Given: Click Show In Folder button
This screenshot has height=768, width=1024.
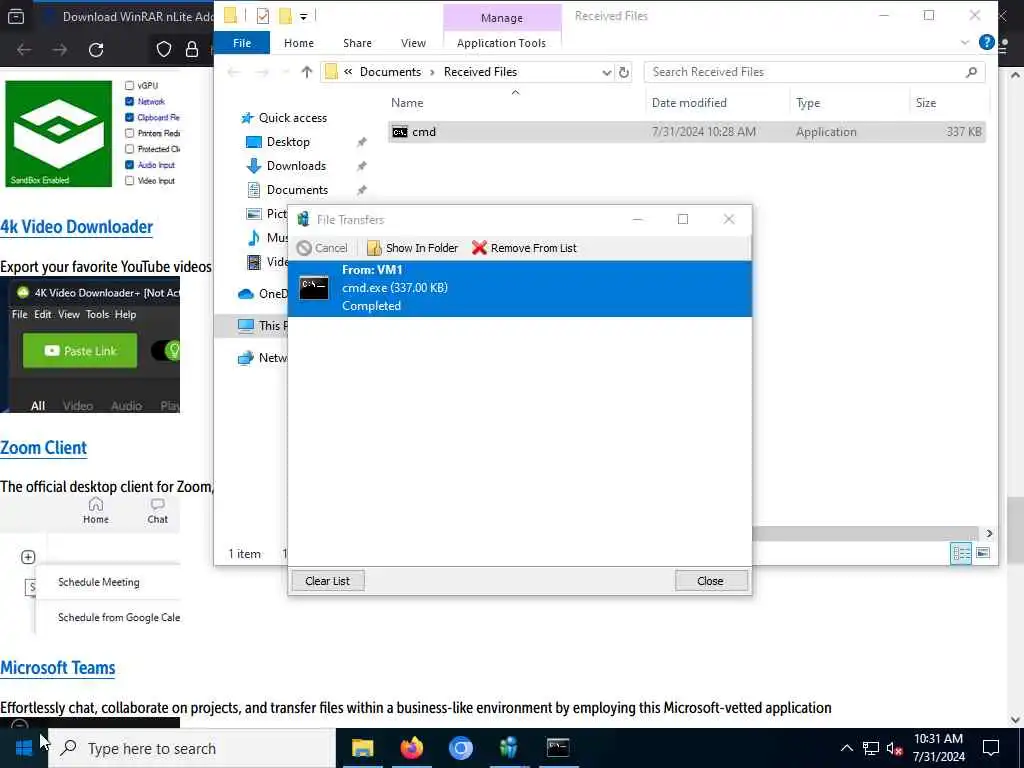Looking at the screenshot, I should pyautogui.click(x=412, y=248).
